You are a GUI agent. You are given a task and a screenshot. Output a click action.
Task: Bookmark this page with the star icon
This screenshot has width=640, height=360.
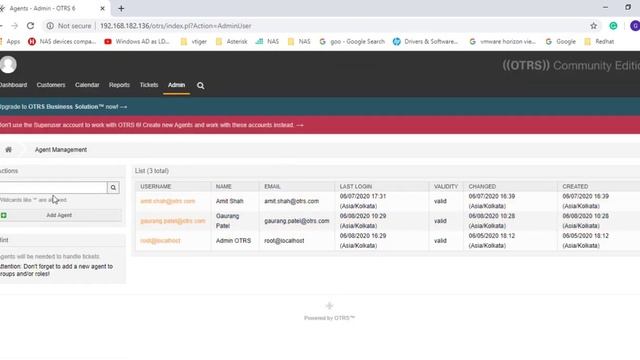(593, 26)
